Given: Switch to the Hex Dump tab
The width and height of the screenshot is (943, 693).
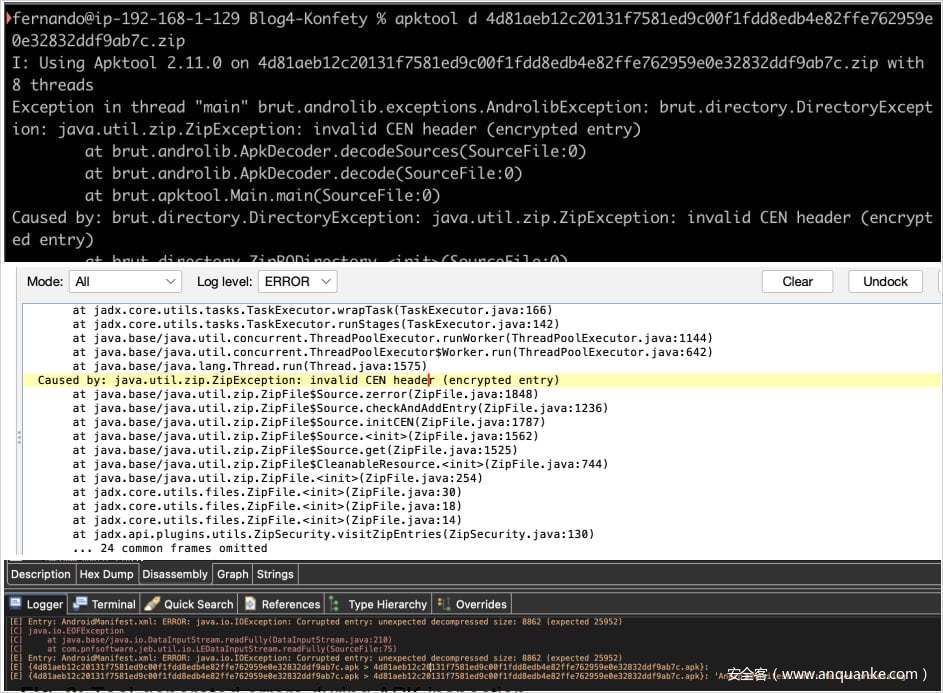Looking at the screenshot, I should click(x=106, y=574).
